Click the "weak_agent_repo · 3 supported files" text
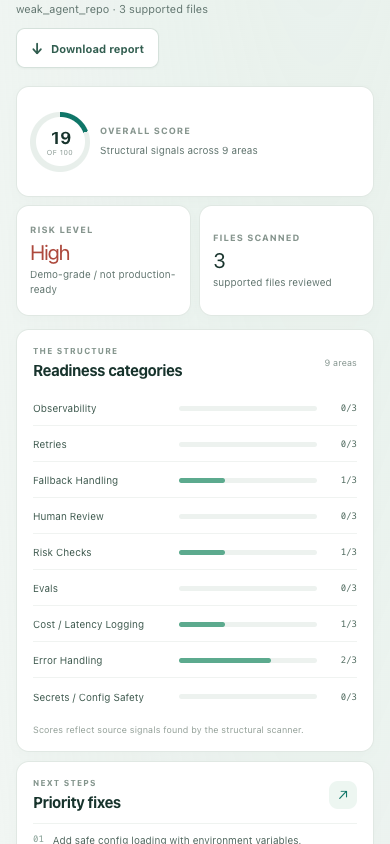 [x=112, y=10]
